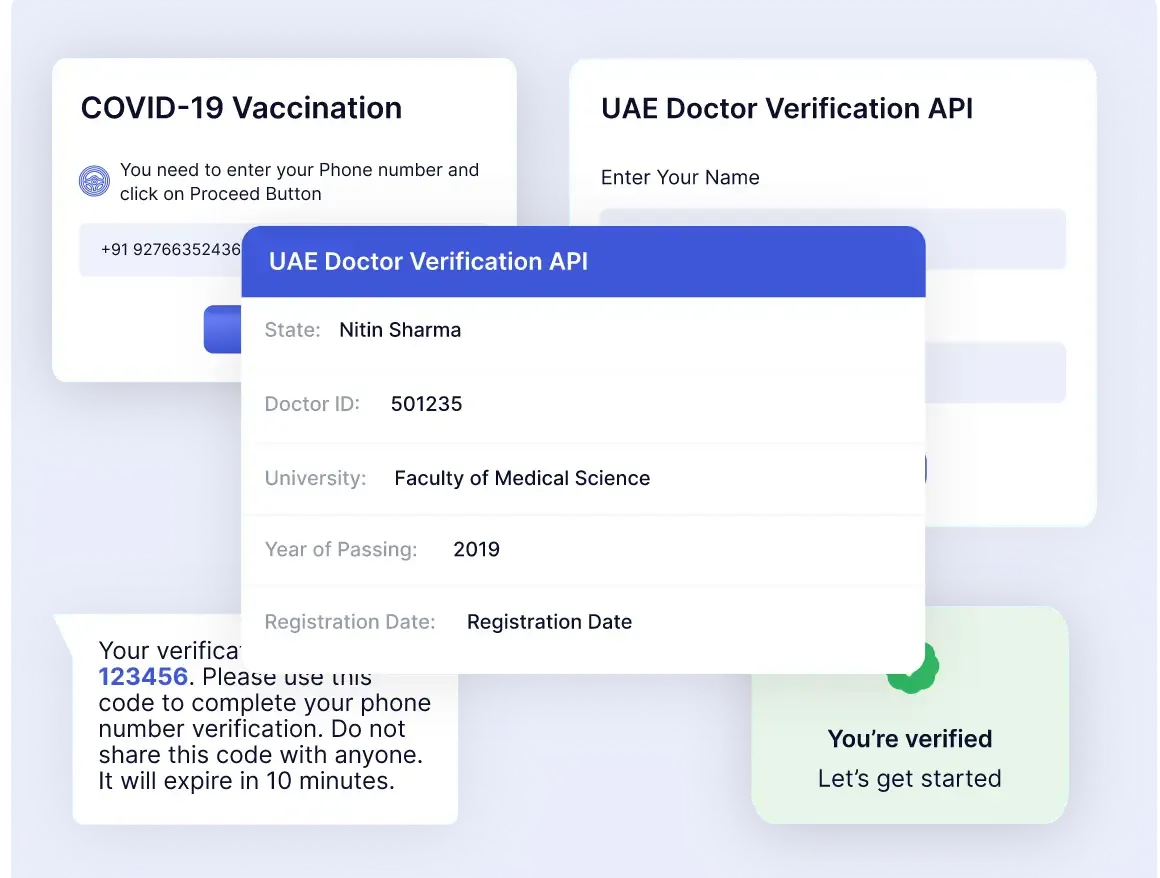Click the Registration Date value text
Image resolution: width=1160 pixels, height=878 pixels.
[x=550, y=622]
